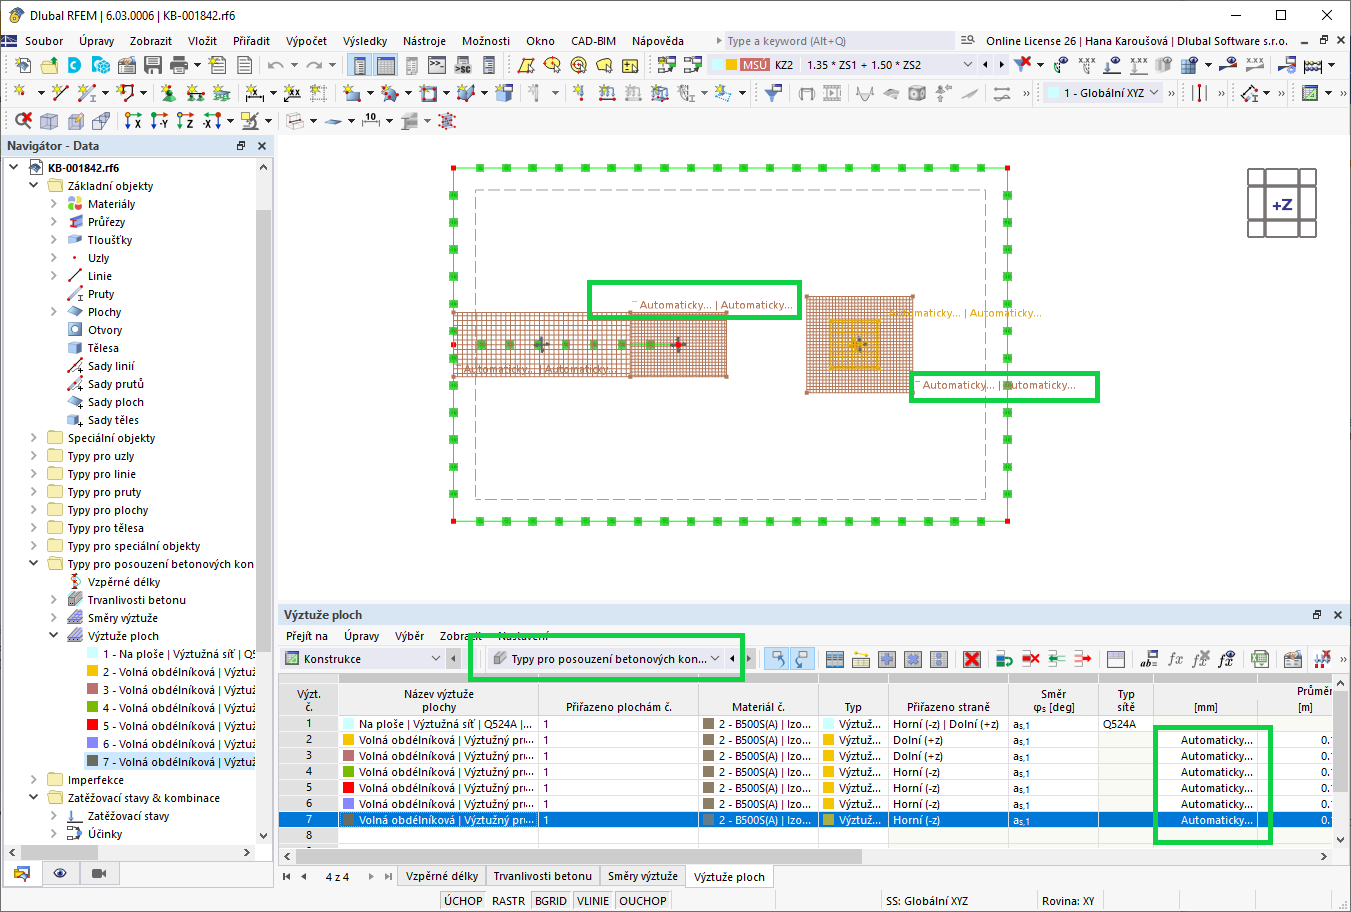Open the console window icon
1351x912 pixels.
click(x=437, y=65)
